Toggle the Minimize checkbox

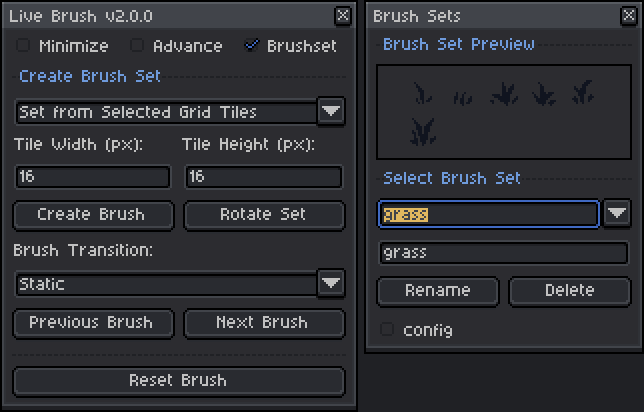[x=23, y=46]
